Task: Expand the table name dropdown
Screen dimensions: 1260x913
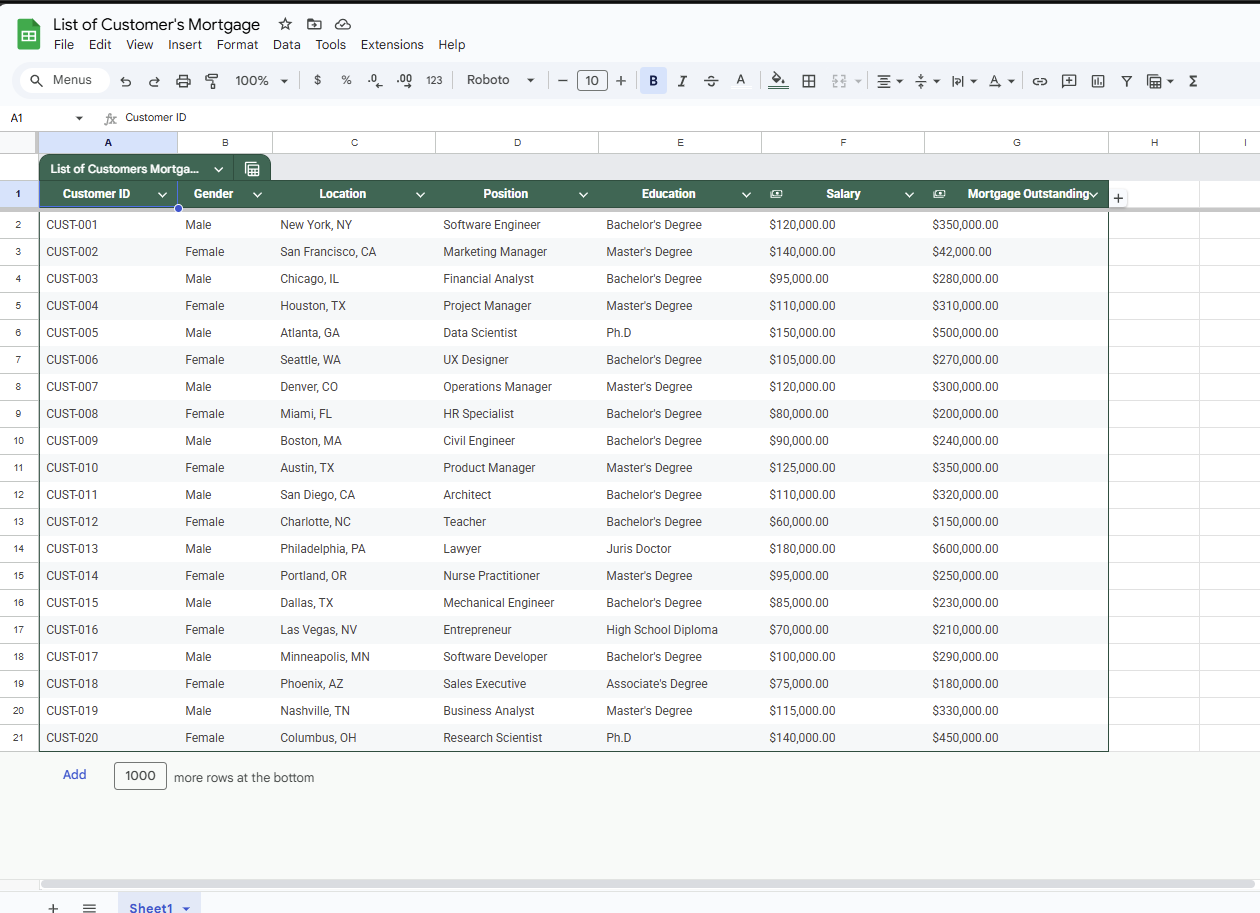Action: point(218,169)
